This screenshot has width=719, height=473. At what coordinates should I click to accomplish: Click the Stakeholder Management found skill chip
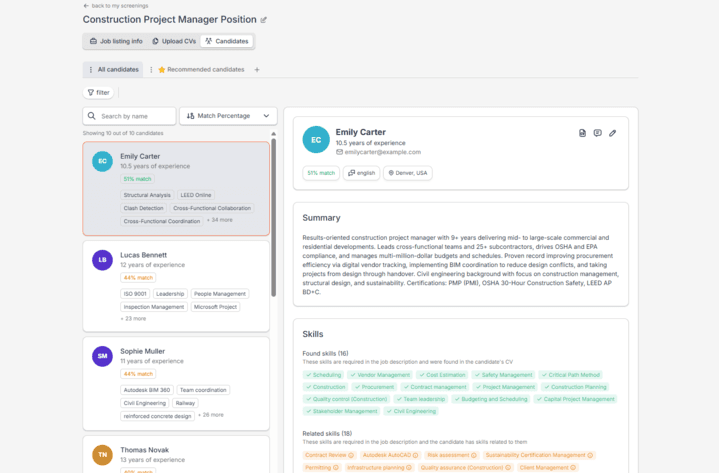pyautogui.click(x=341, y=412)
